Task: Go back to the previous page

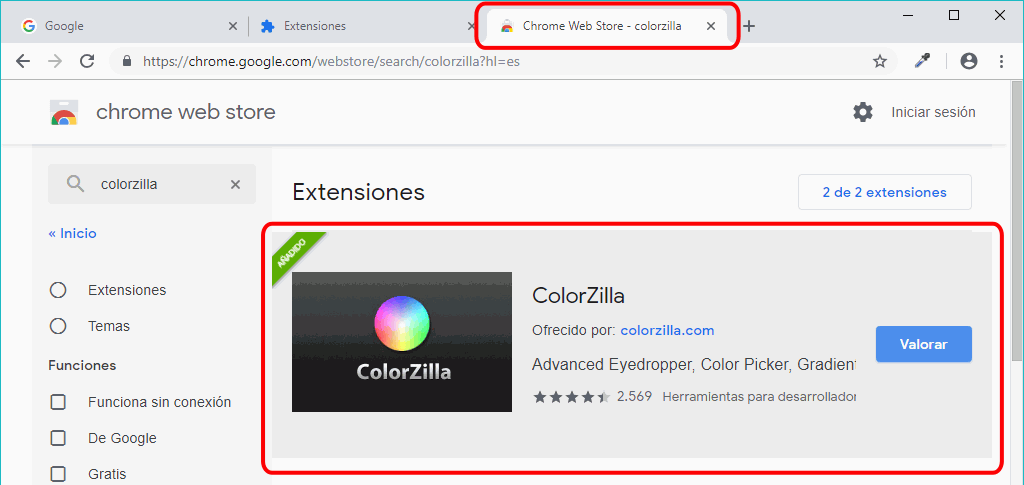Action: (23, 61)
